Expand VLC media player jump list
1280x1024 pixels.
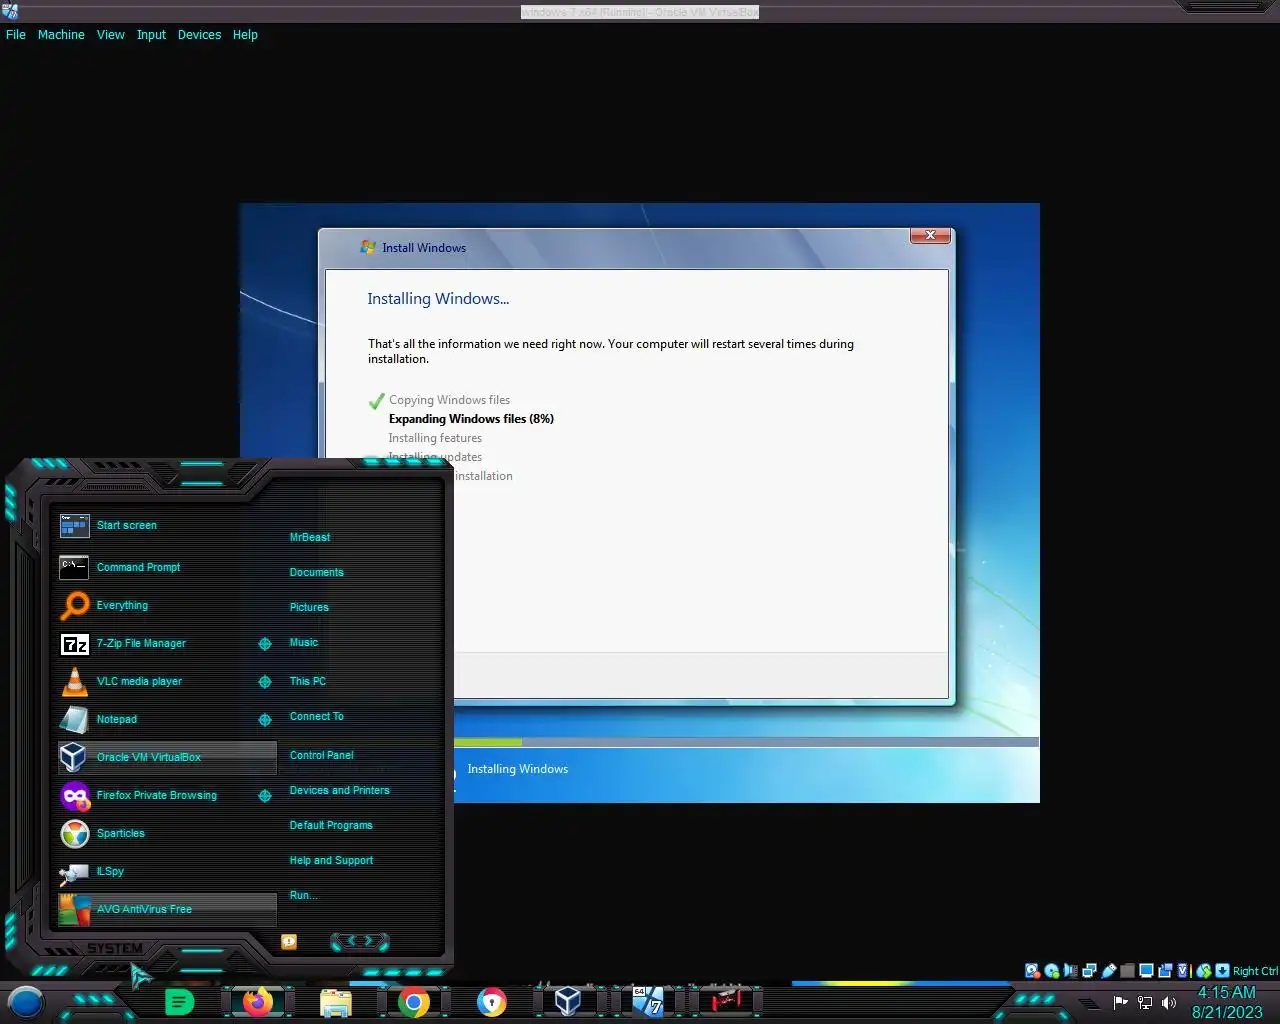(265, 682)
